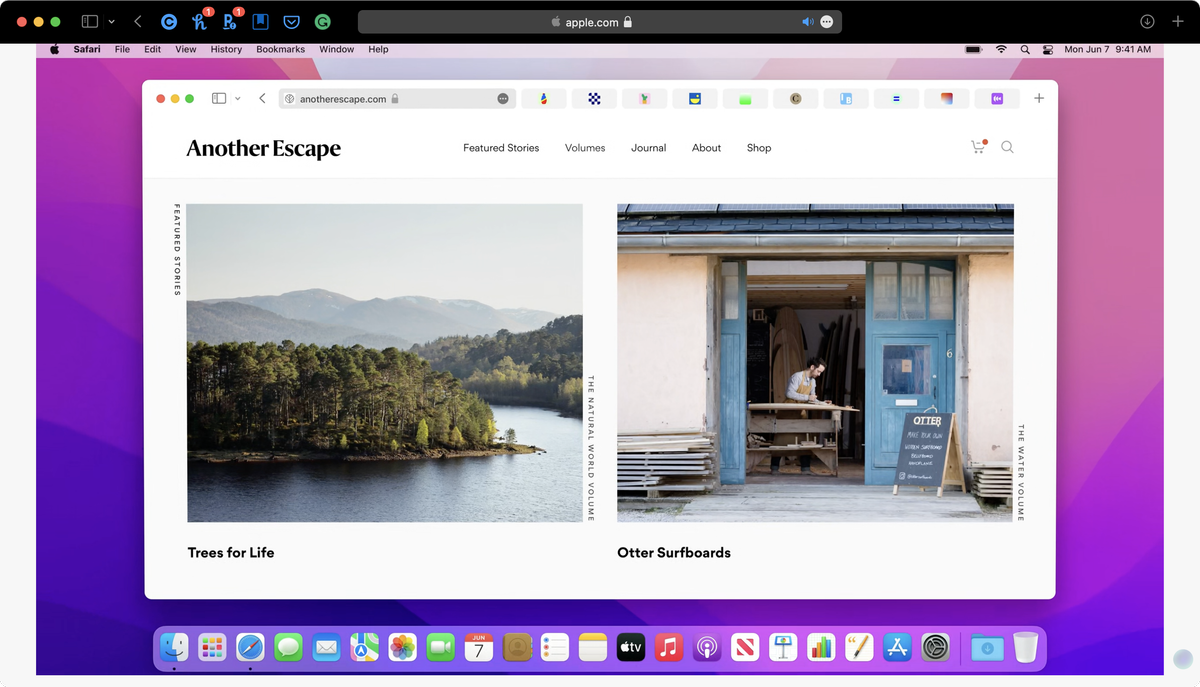Open the search icon on Another Escape
The width and height of the screenshot is (1200, 687).
click(1007, 147)
